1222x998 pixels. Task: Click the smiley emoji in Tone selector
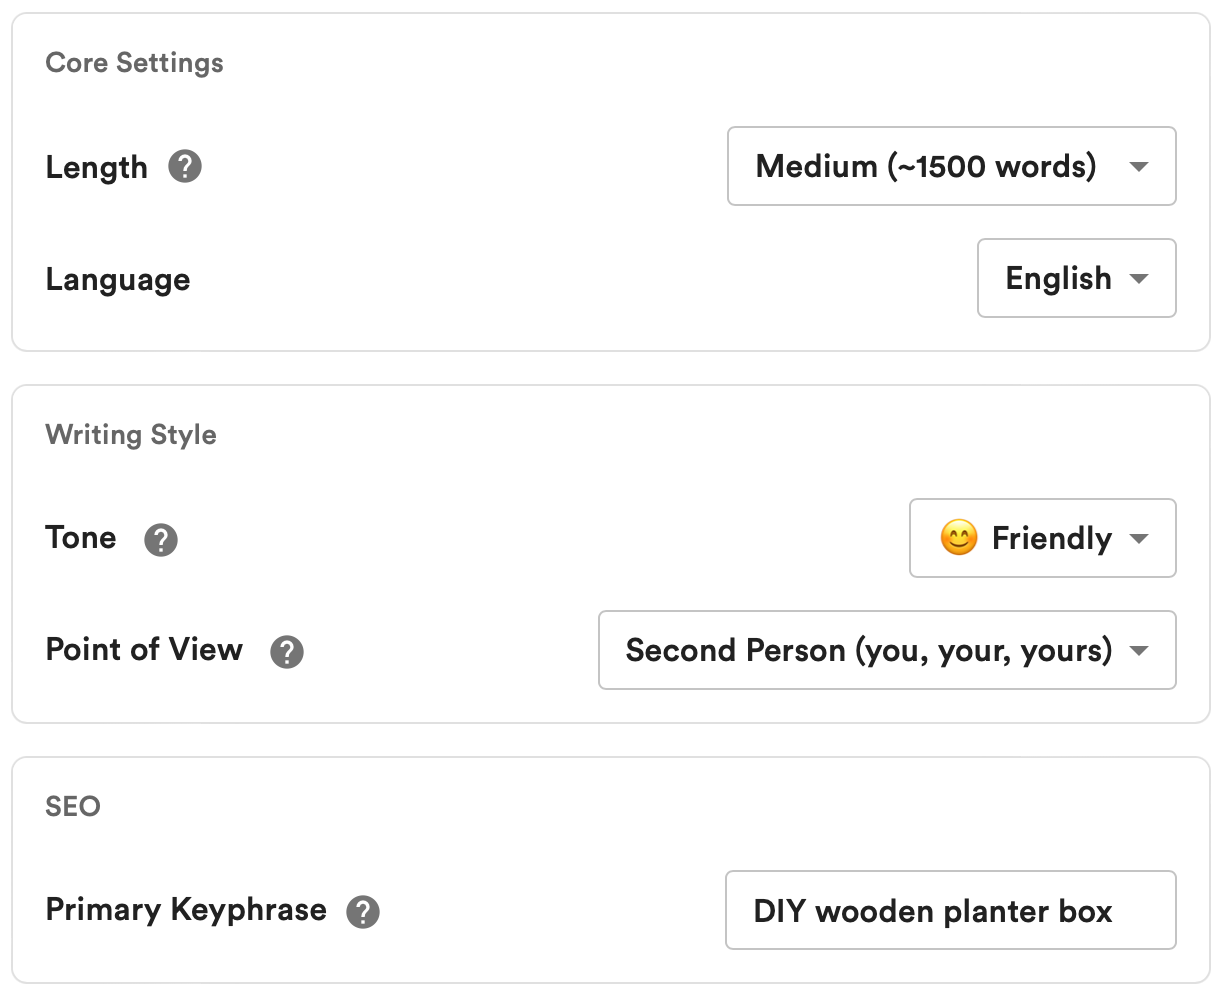pyautogui.click(x=958, y=539)
